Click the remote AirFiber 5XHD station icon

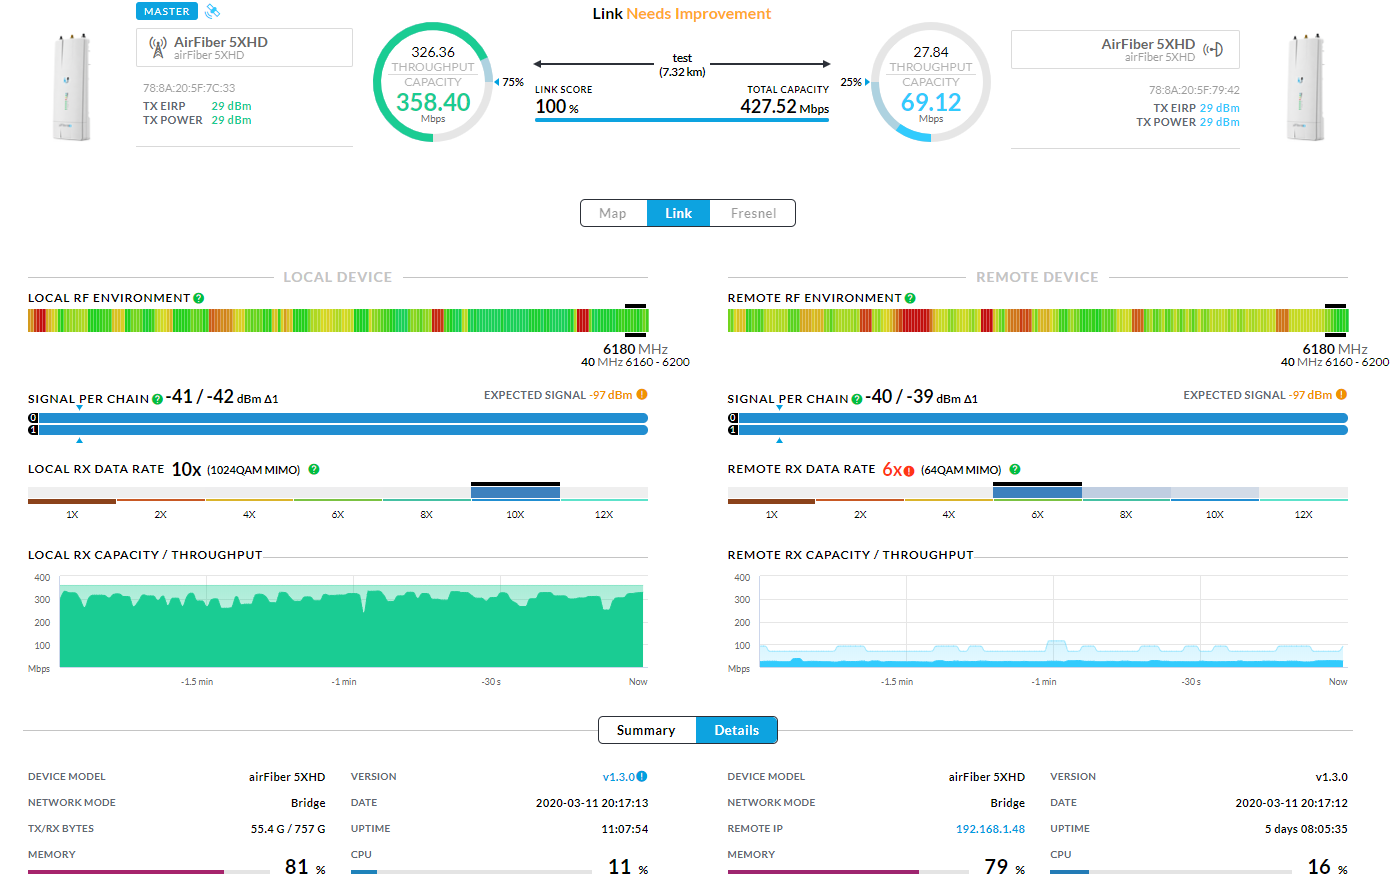[1213, 49]
